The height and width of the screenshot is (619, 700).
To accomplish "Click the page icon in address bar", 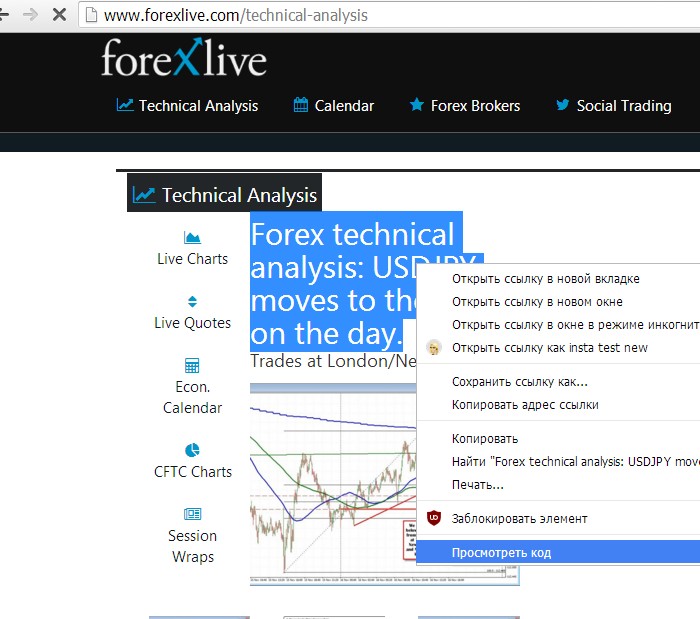I will (x=91, y=15).
